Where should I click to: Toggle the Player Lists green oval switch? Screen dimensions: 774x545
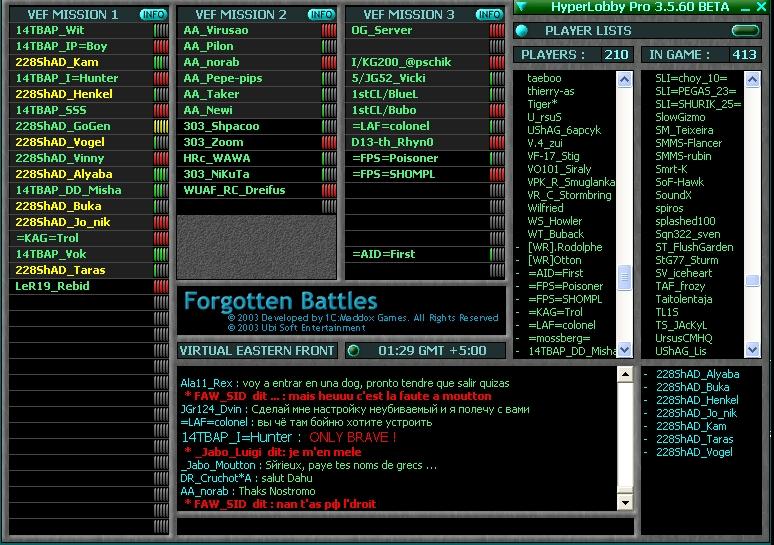[x=745, y=31]
